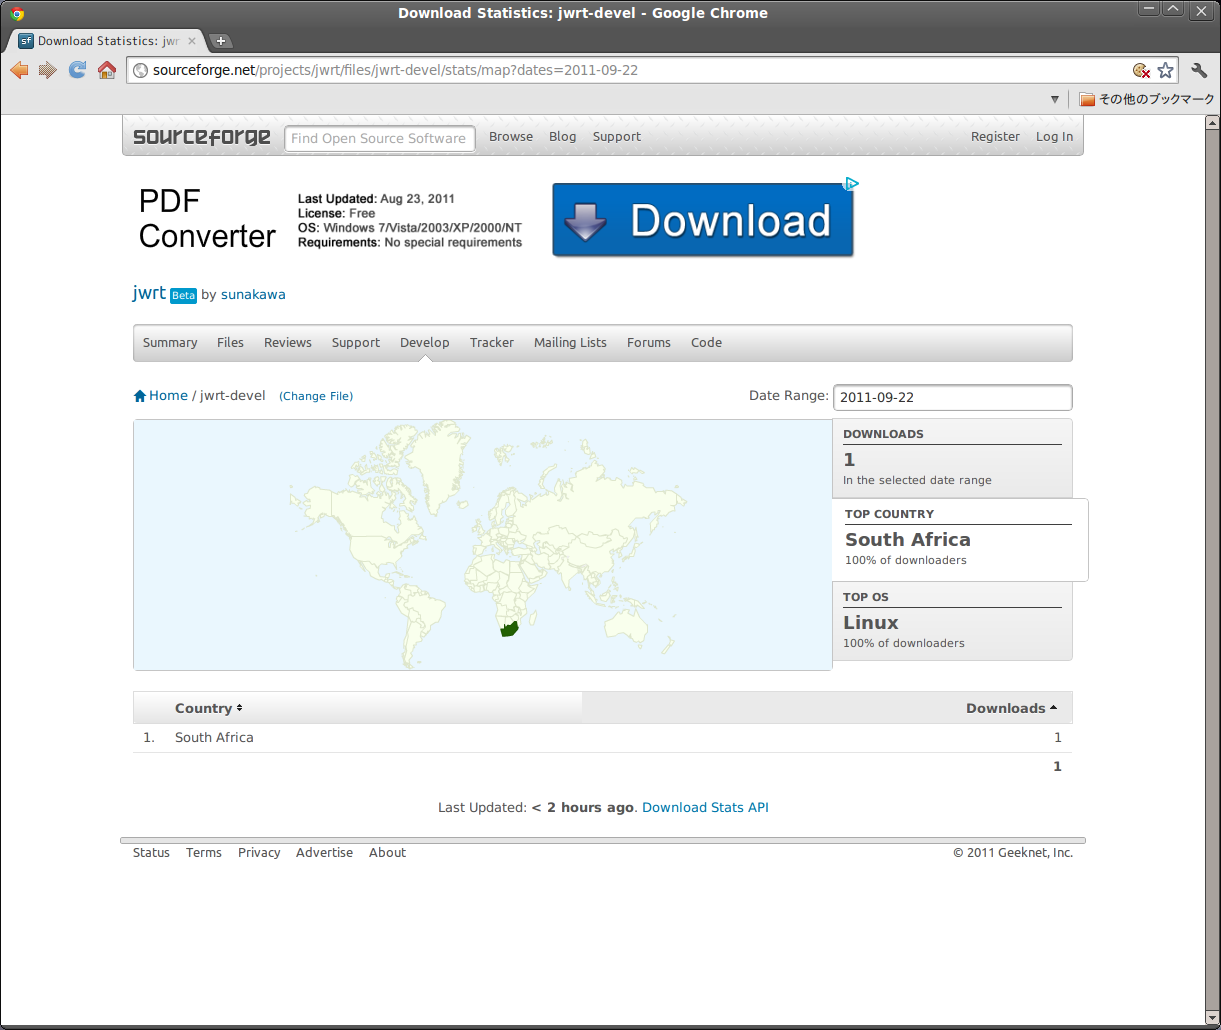The width and height of the screenshot is (1221, 1030).
Task: Click the Status footer link
Action: 151,853
